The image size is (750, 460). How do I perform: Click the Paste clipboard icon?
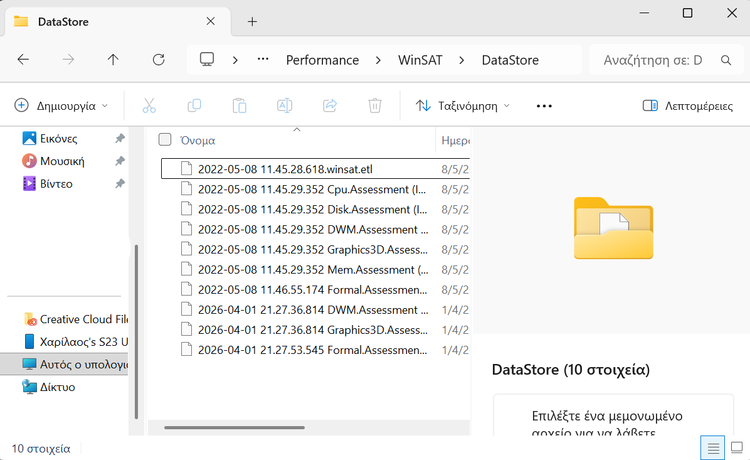(239, 105)
